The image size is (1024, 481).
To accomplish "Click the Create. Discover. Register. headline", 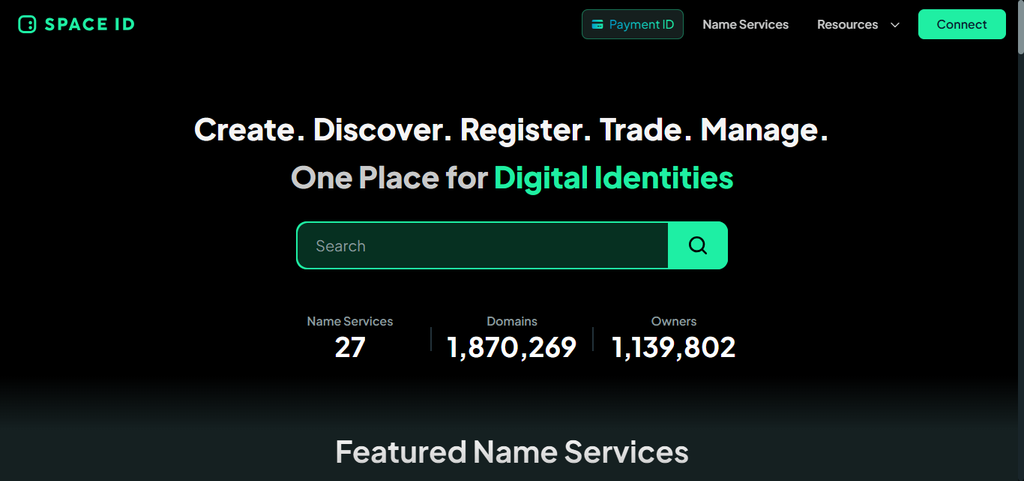I will click(x=511, y=129).
